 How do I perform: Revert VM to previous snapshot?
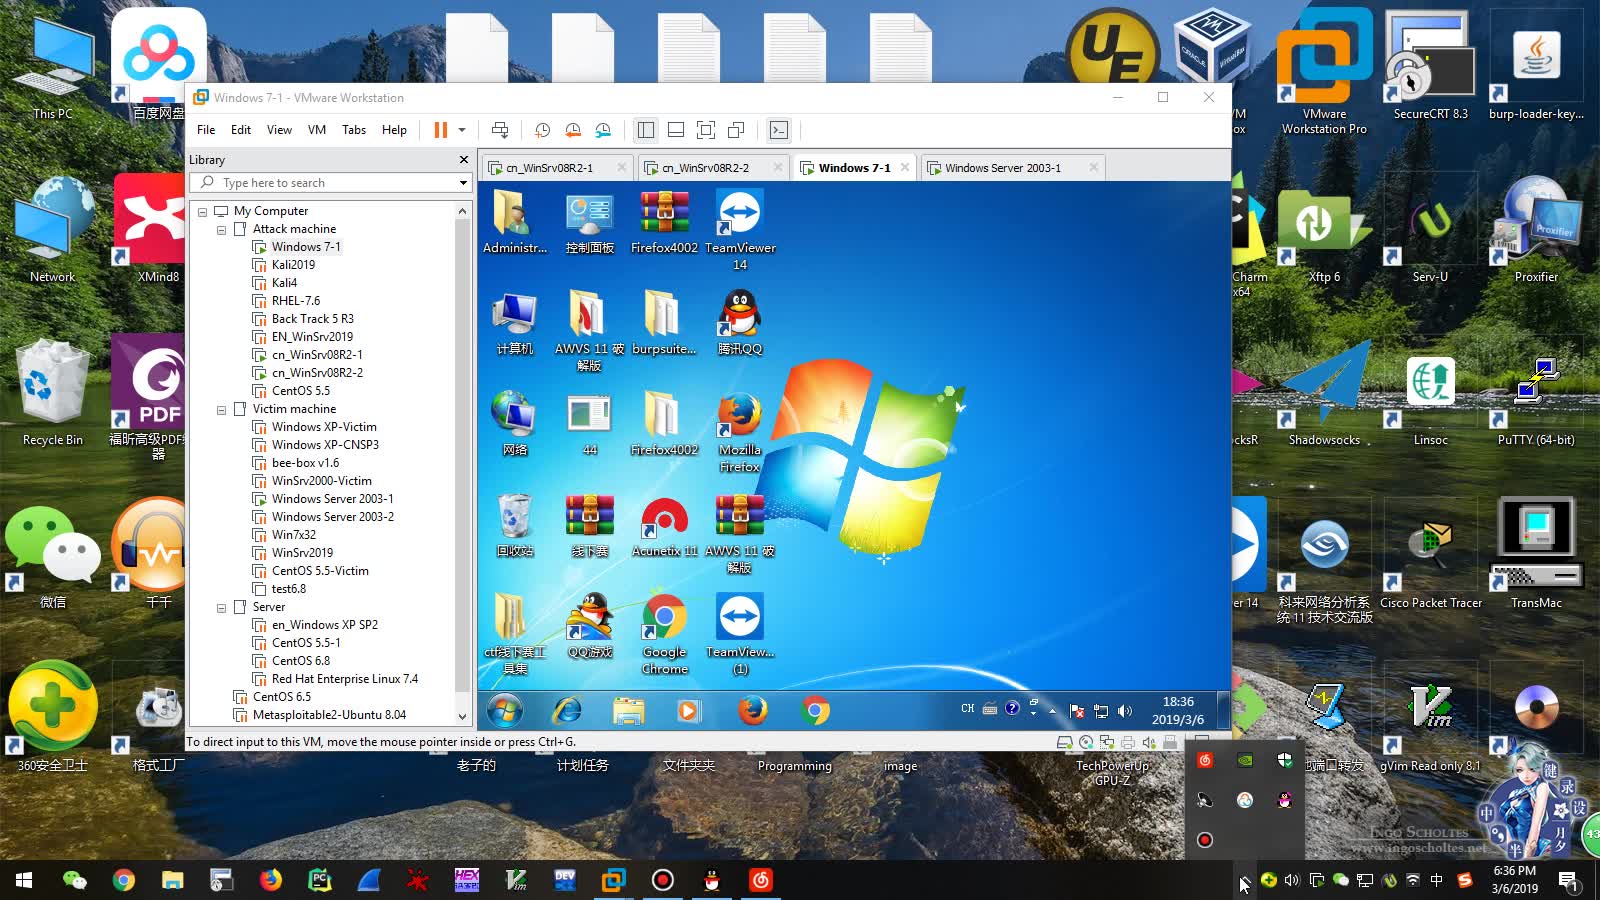point(573,130)
